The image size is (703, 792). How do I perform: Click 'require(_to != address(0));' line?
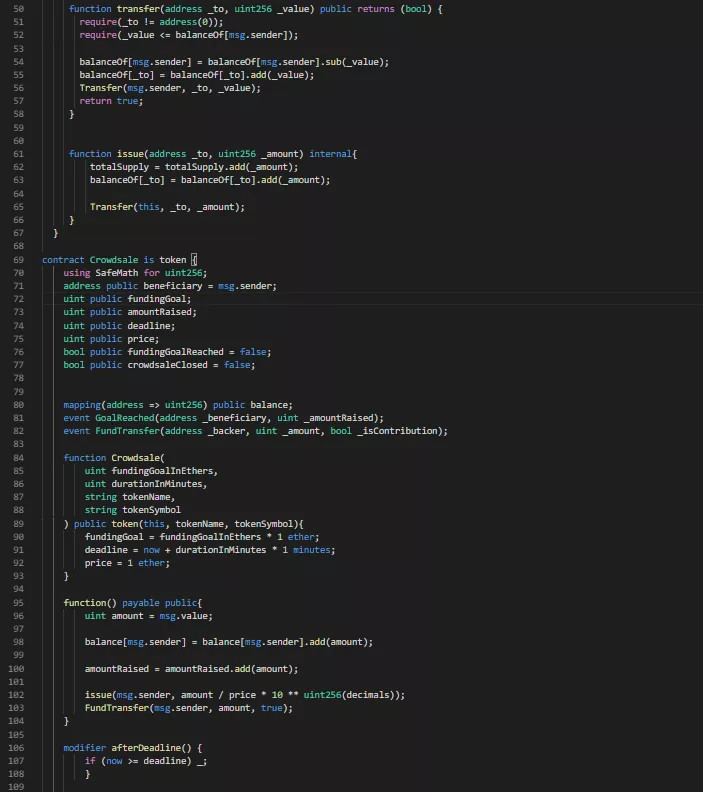coord(151,22)
